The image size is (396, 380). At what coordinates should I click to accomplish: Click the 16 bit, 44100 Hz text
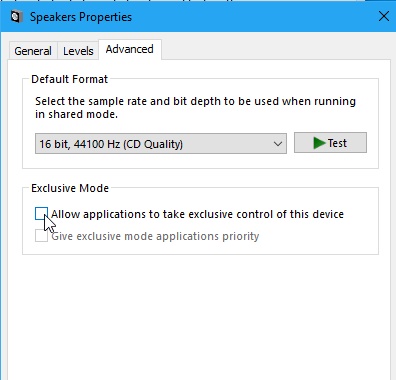80,144
